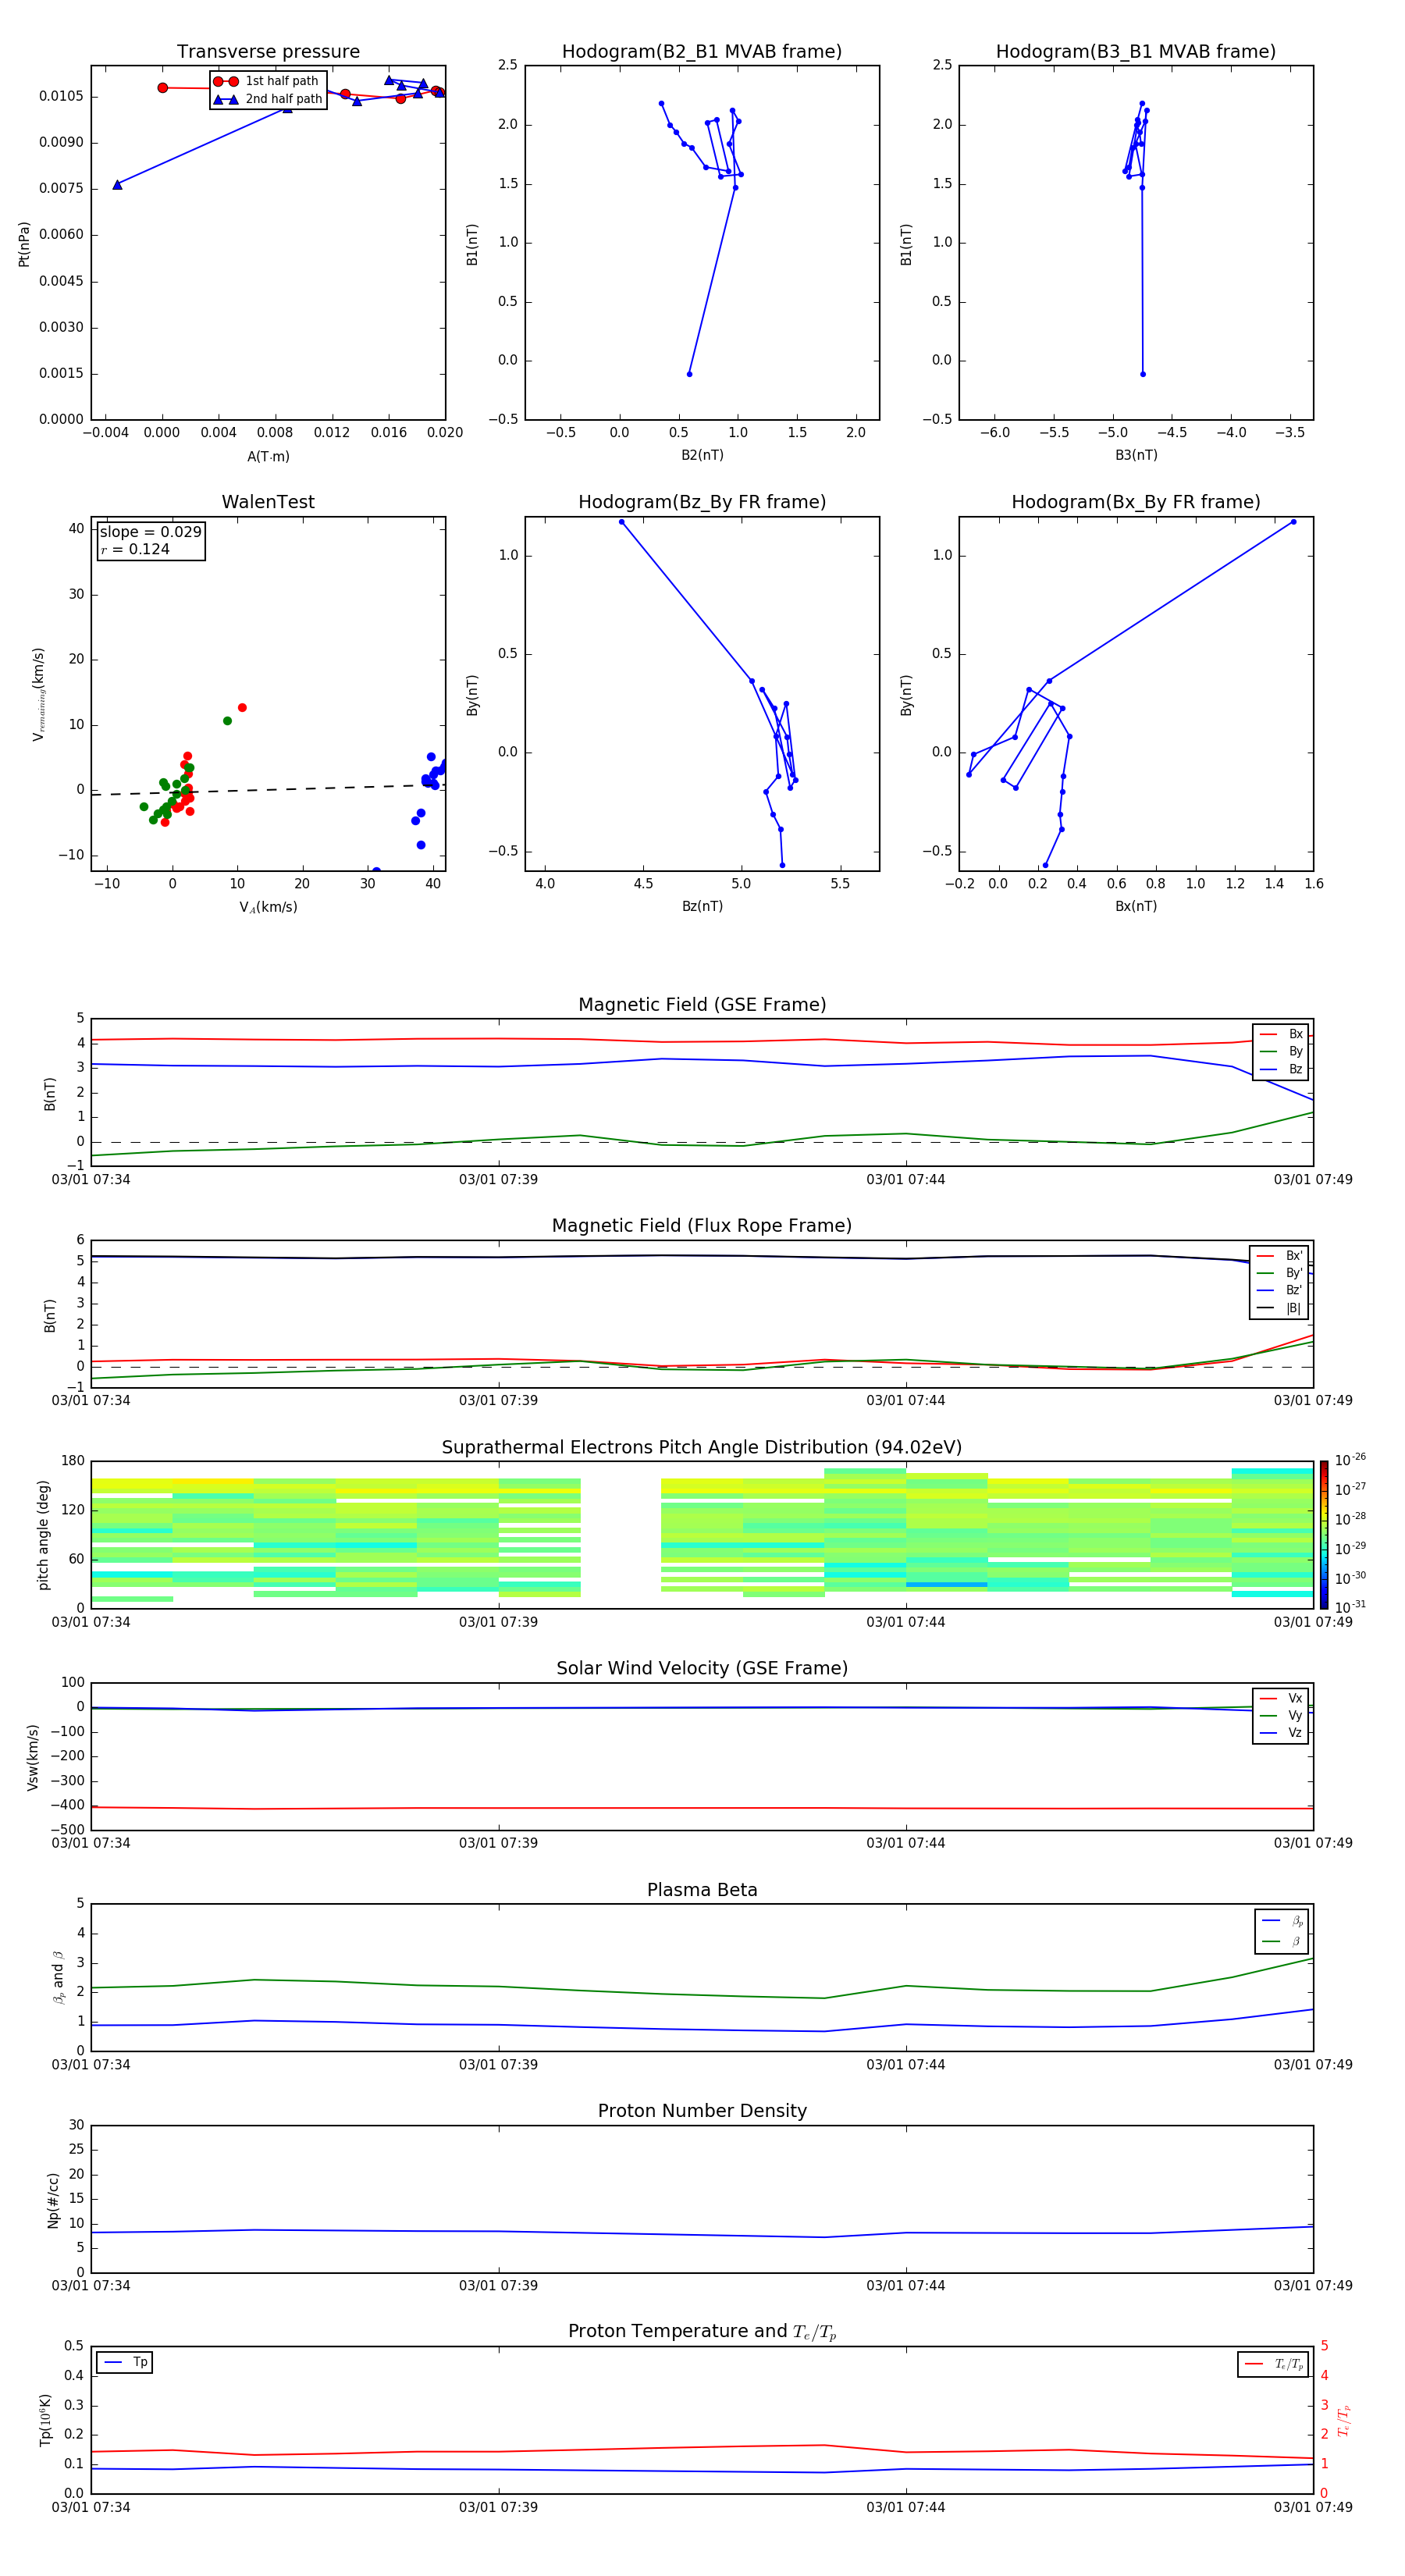Click the 'Vz' legend entry in velocity plot

[1281, 1732]
